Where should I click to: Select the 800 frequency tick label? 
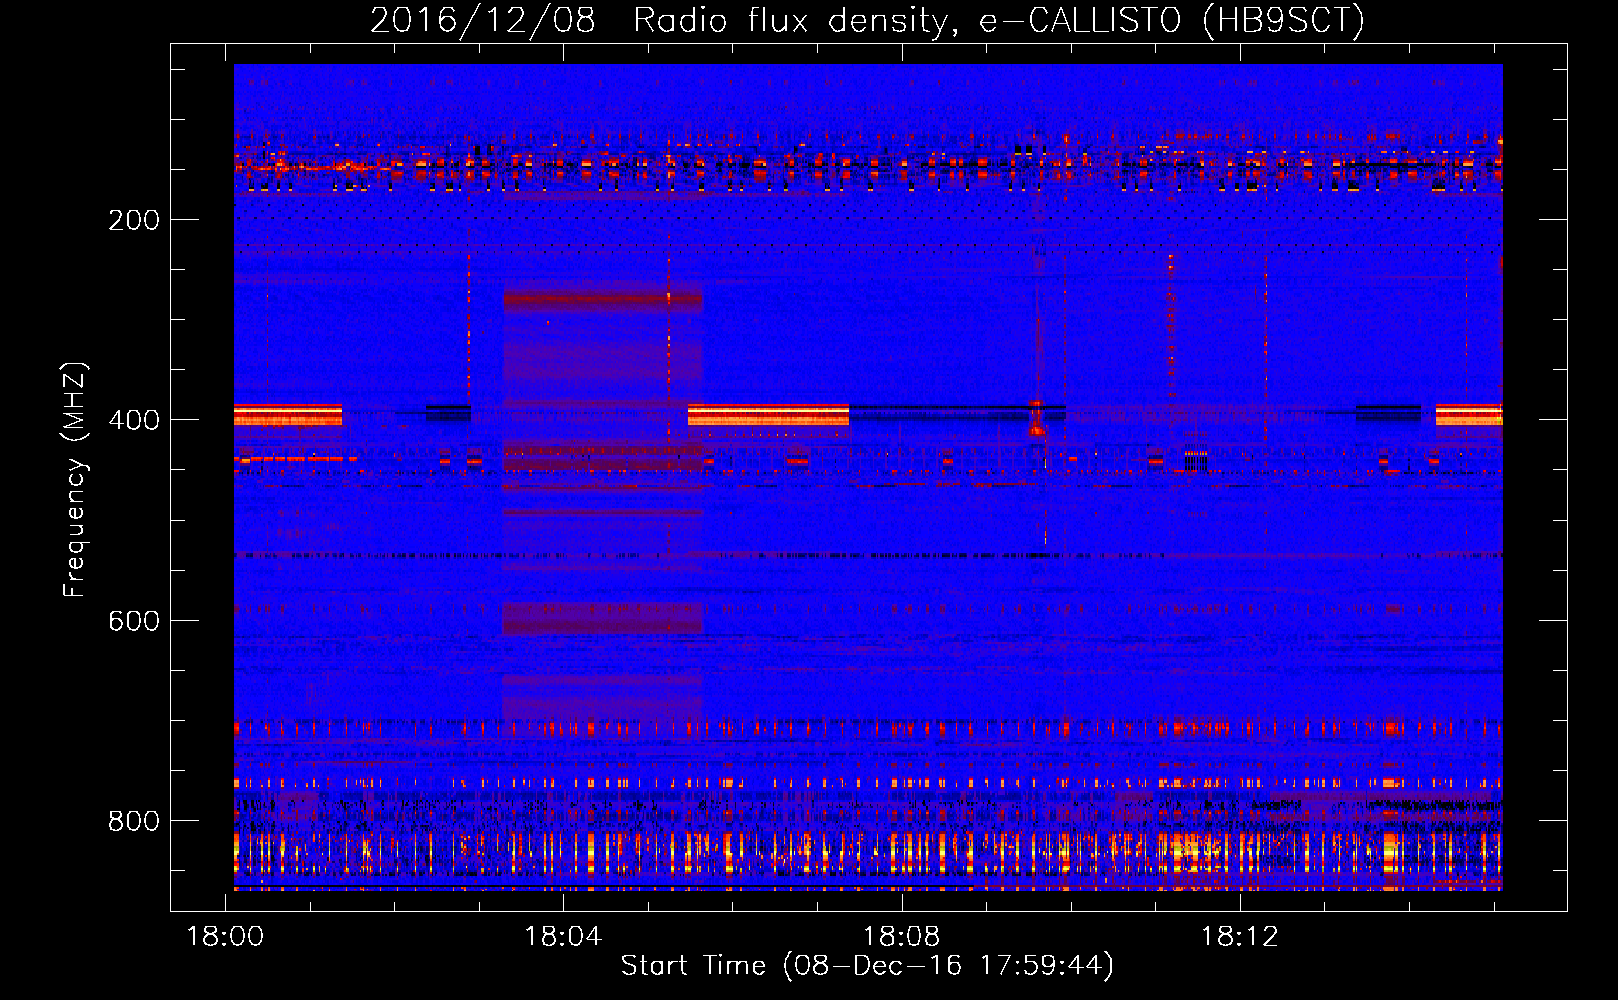[134, 821]
